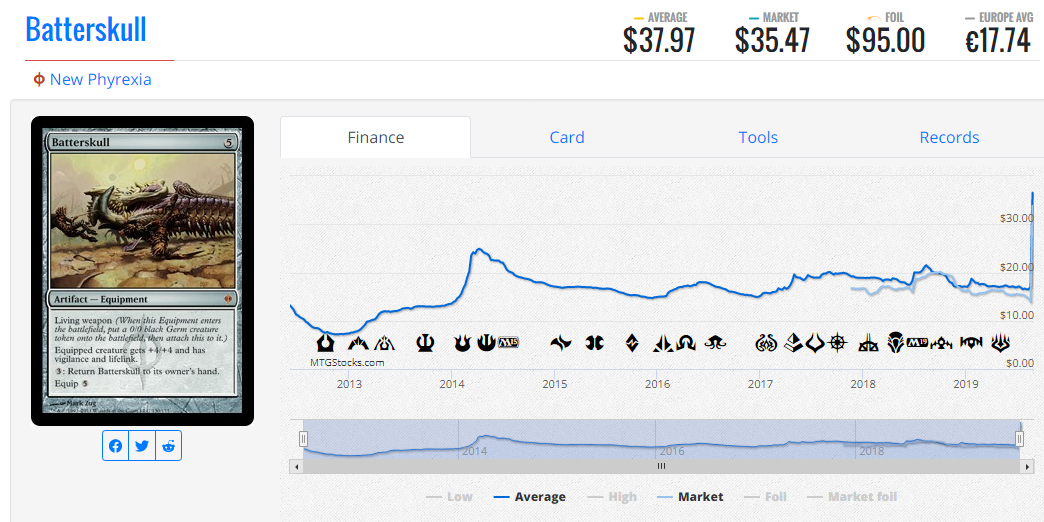Click the $35.47 market price
This screenshot has height=522, width=1044.
(772, 41)
